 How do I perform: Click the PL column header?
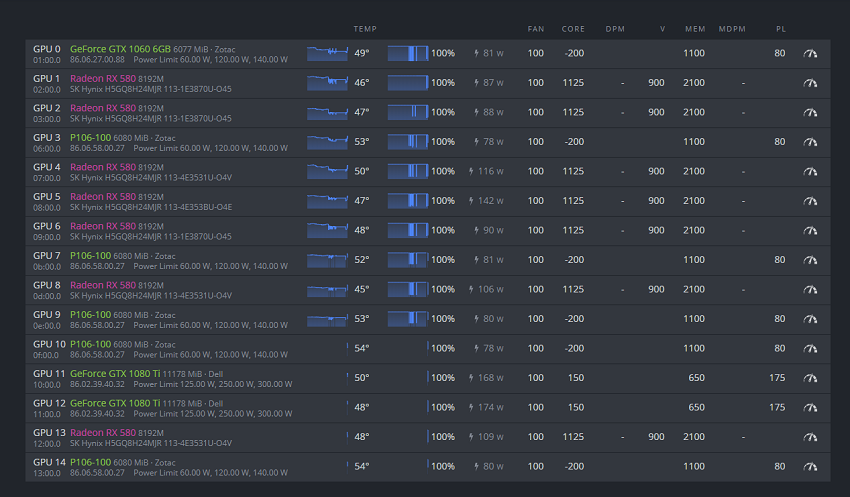(781, 29)
